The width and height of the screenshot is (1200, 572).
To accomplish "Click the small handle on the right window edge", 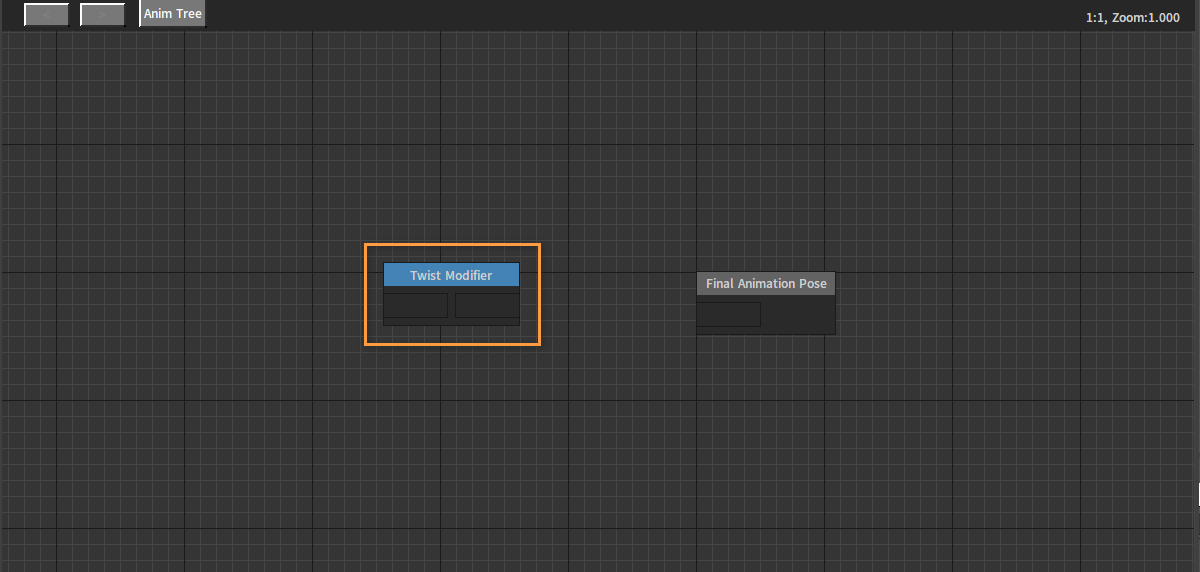I will point(1197,493).
